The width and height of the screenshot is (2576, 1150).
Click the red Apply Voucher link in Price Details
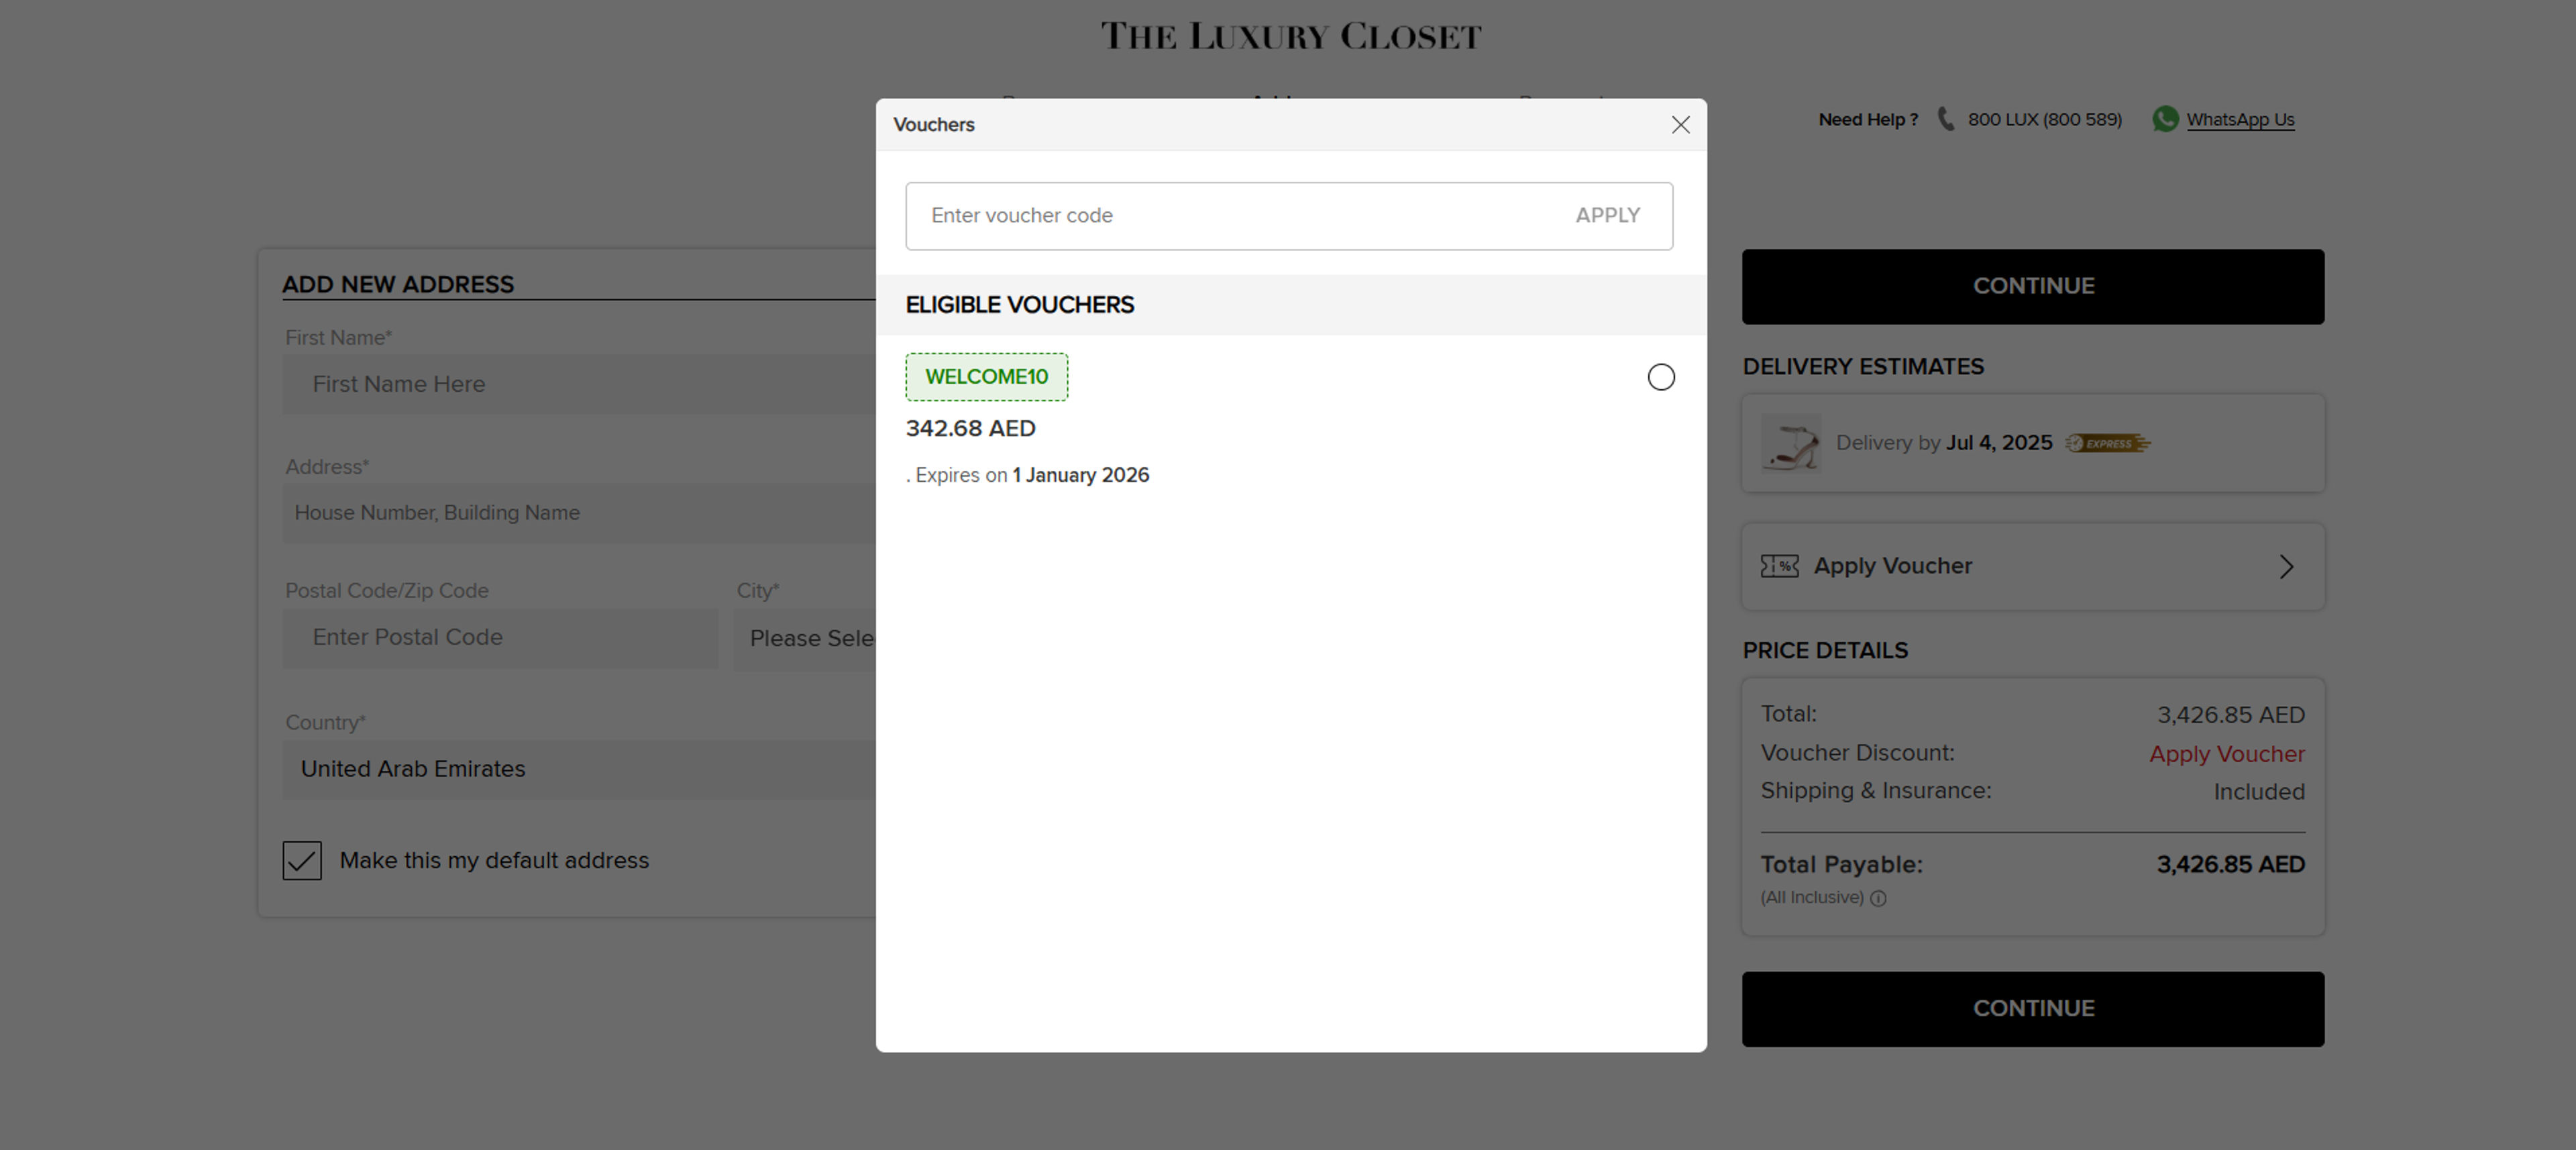[x=2227, y=754]
